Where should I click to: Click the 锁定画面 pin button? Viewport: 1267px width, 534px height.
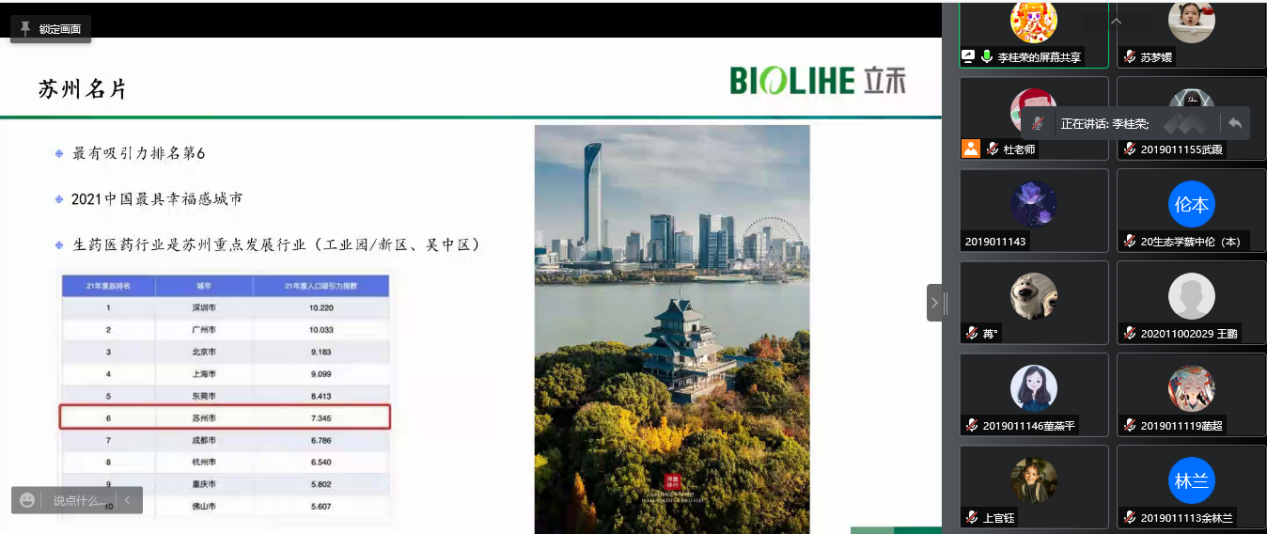pyautogui.click(x=51, y=29)
